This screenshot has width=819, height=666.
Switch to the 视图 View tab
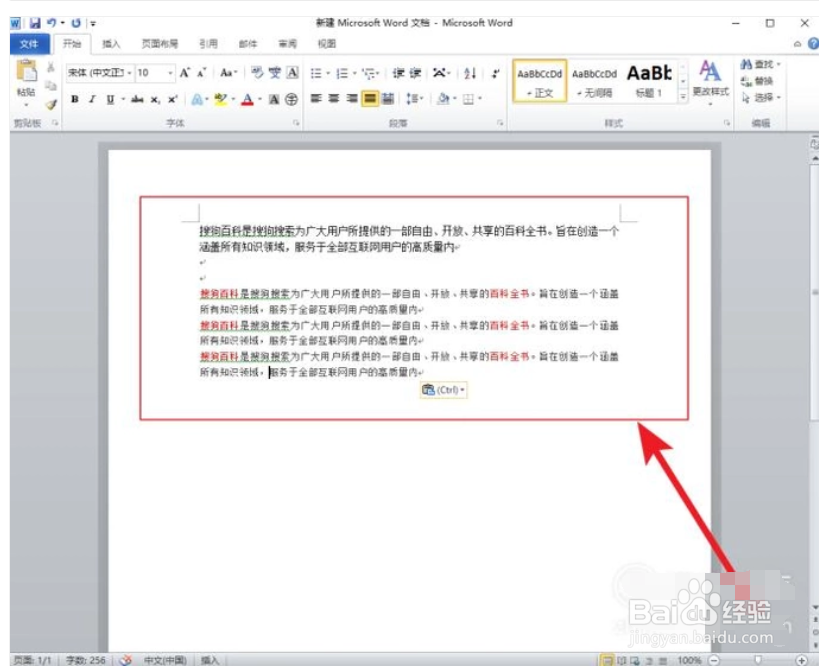point(327,44)
